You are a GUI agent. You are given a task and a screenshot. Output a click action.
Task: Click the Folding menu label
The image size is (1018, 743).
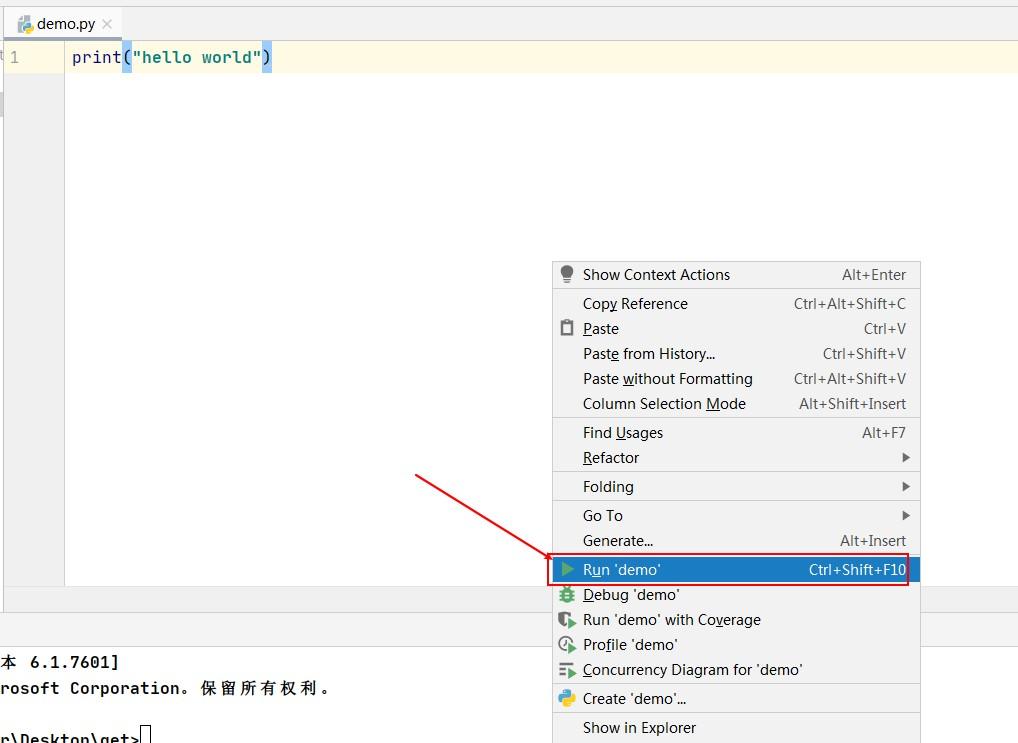[608, 486]
